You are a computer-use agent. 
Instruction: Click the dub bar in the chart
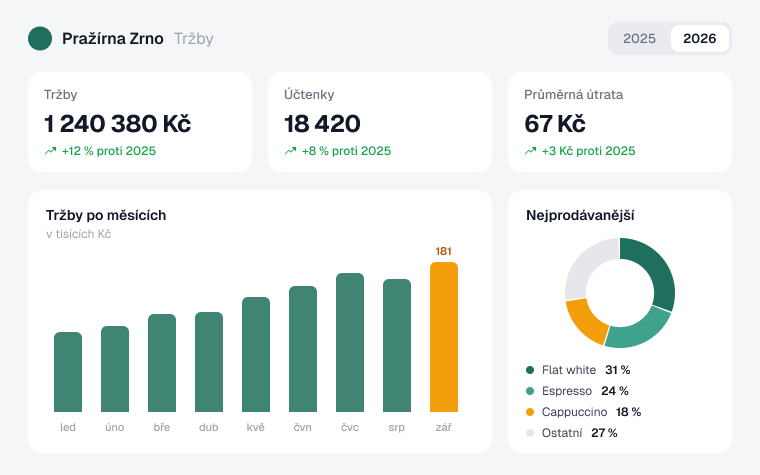point(209,362)
